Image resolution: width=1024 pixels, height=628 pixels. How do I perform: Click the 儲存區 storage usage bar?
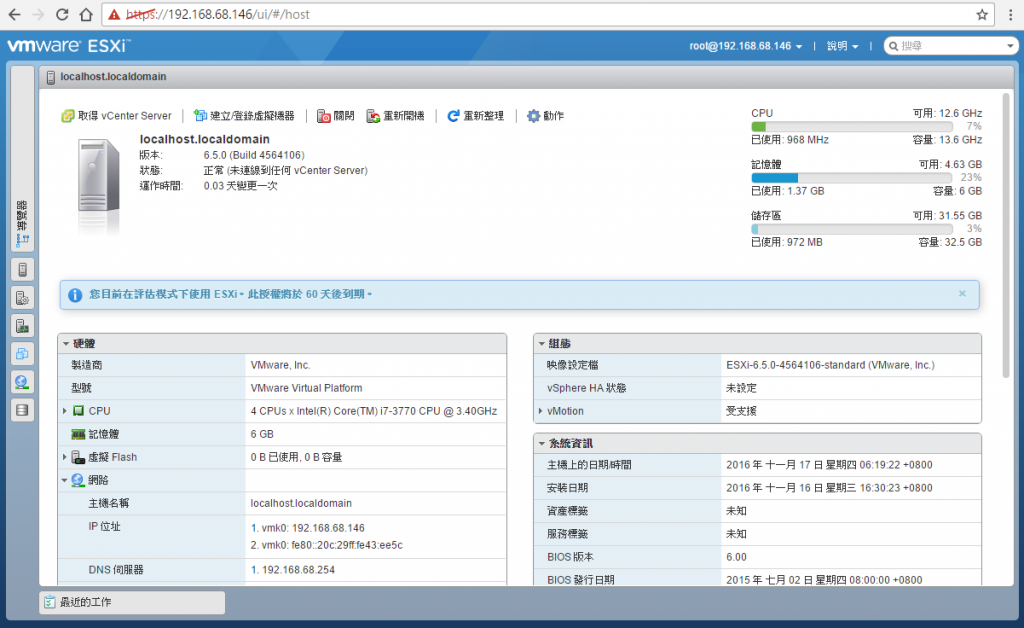click(852, 229)
